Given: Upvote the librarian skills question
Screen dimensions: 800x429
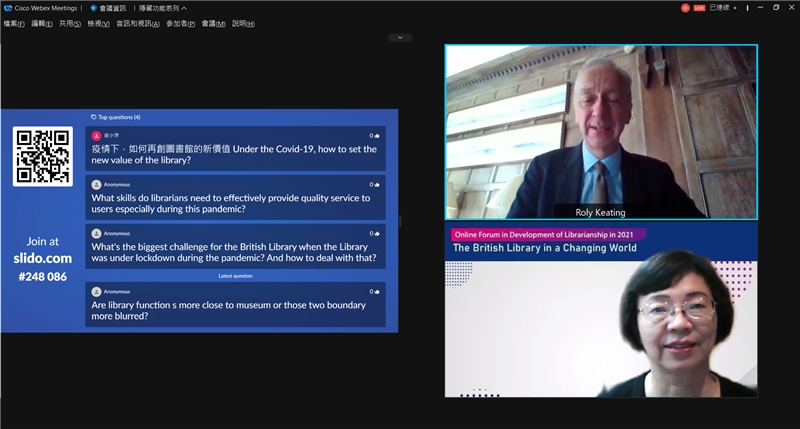Looking at the screenshot, I should click(375, 185).
